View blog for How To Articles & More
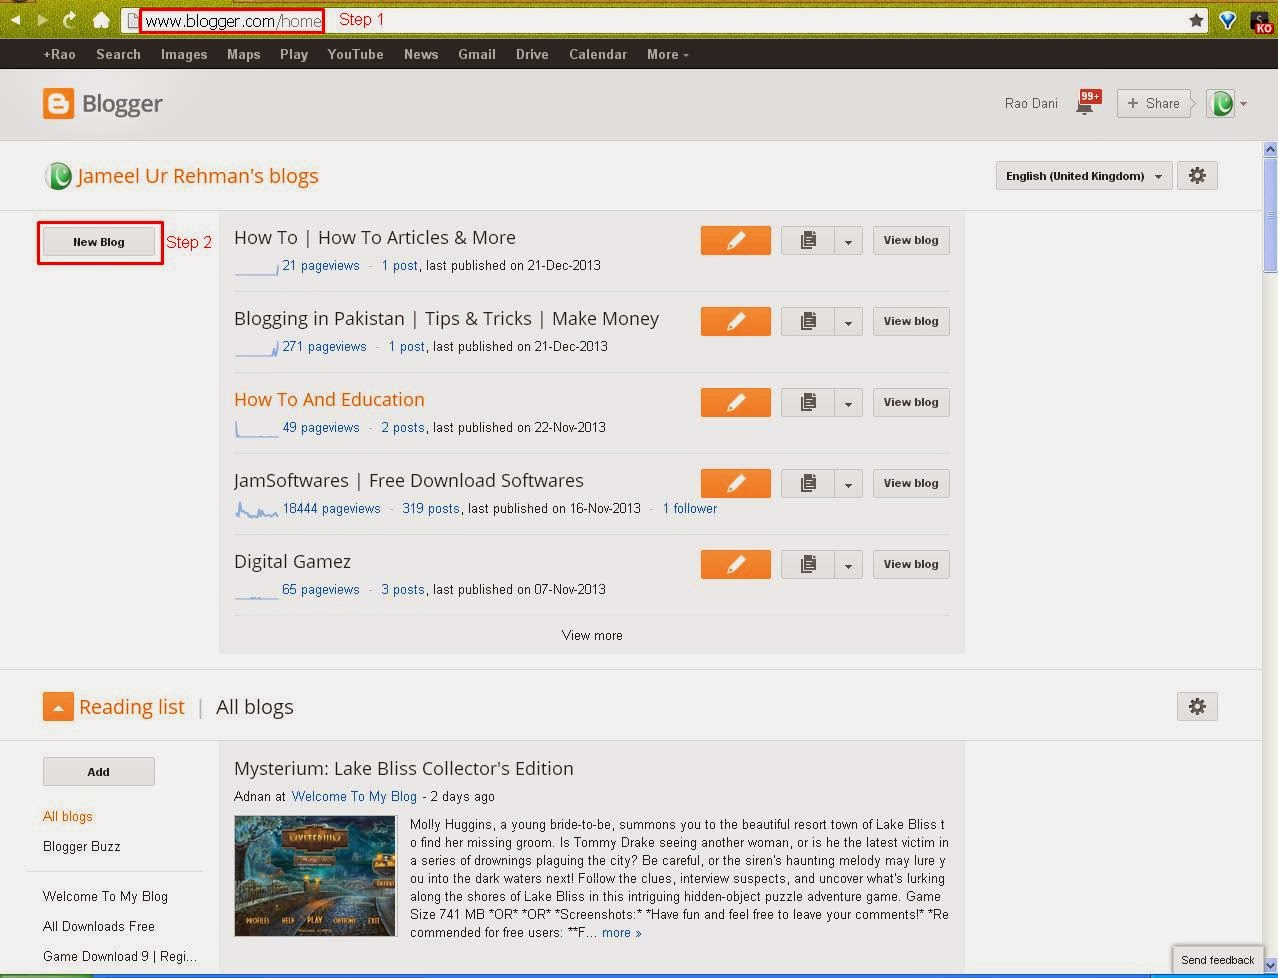The height and width of the screenshot is (978, 1278). pyautogui.click(x=911, y=240)
